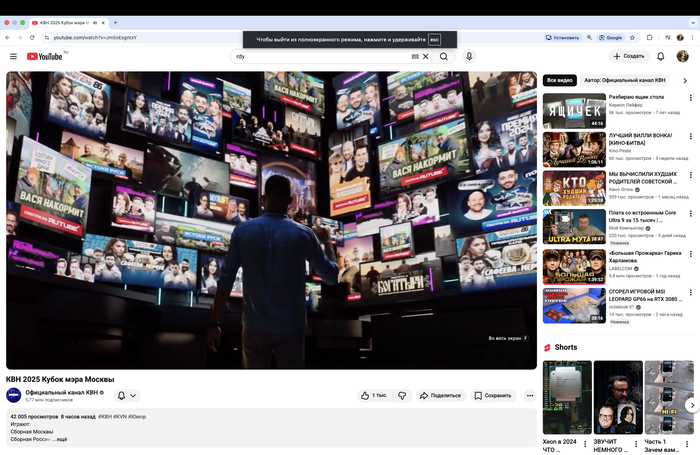Click the YouTube logo to go home
The height and width of the screenshot is (455, 700).
coord(46,57)
